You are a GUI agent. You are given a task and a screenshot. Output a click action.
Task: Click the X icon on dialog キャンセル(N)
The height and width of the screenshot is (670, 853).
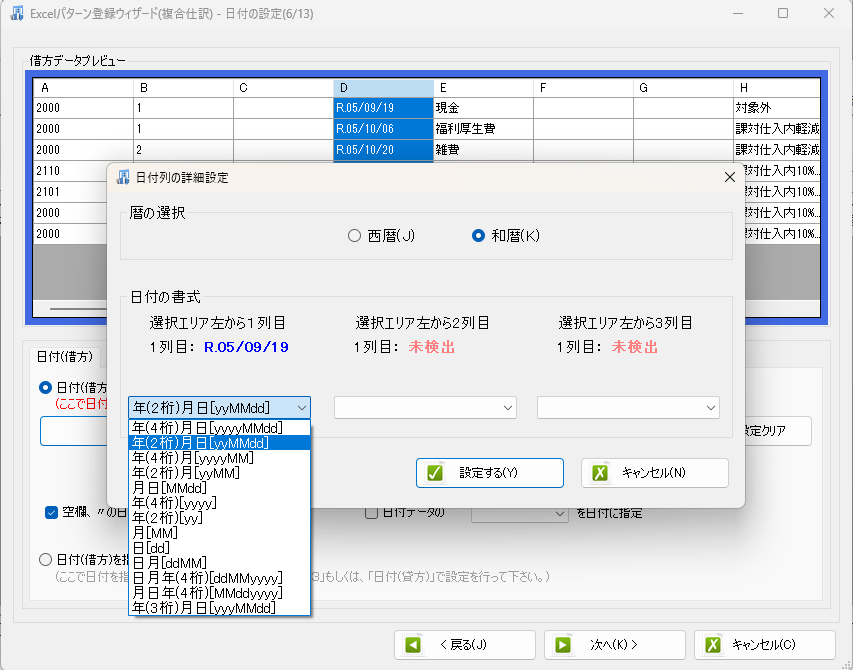tap(600, 473)
